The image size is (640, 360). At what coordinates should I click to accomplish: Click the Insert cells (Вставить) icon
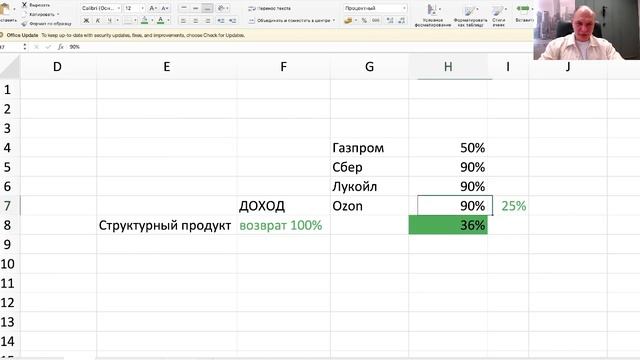tap(524, 9)
